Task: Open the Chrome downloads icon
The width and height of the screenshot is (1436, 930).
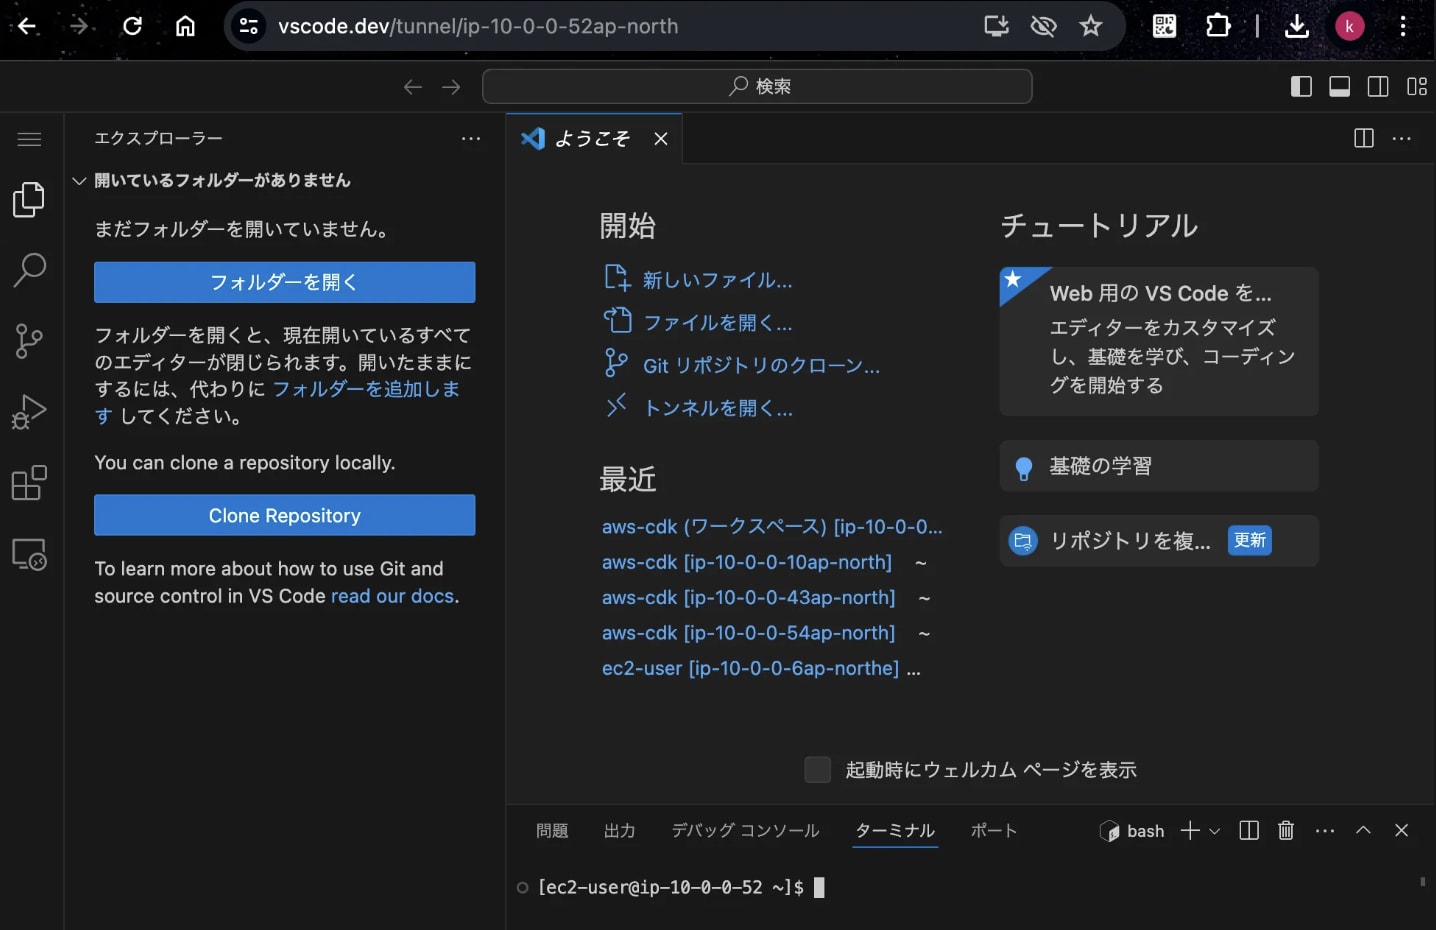Action: [1297, 26]
